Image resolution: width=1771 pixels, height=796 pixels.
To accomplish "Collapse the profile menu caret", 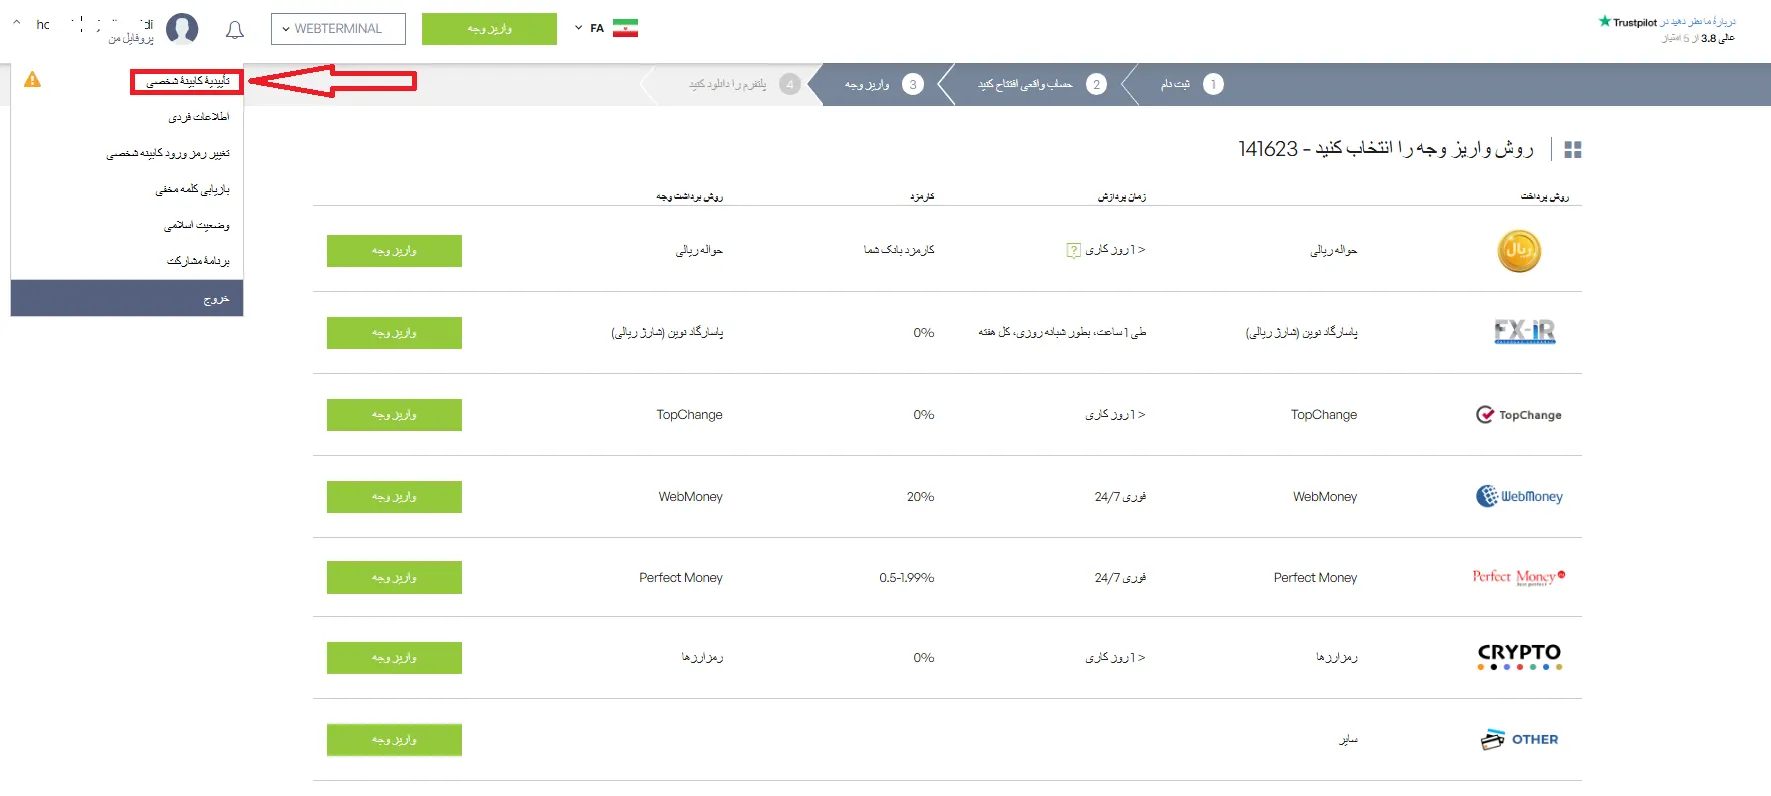I will [x=17, y=22].
